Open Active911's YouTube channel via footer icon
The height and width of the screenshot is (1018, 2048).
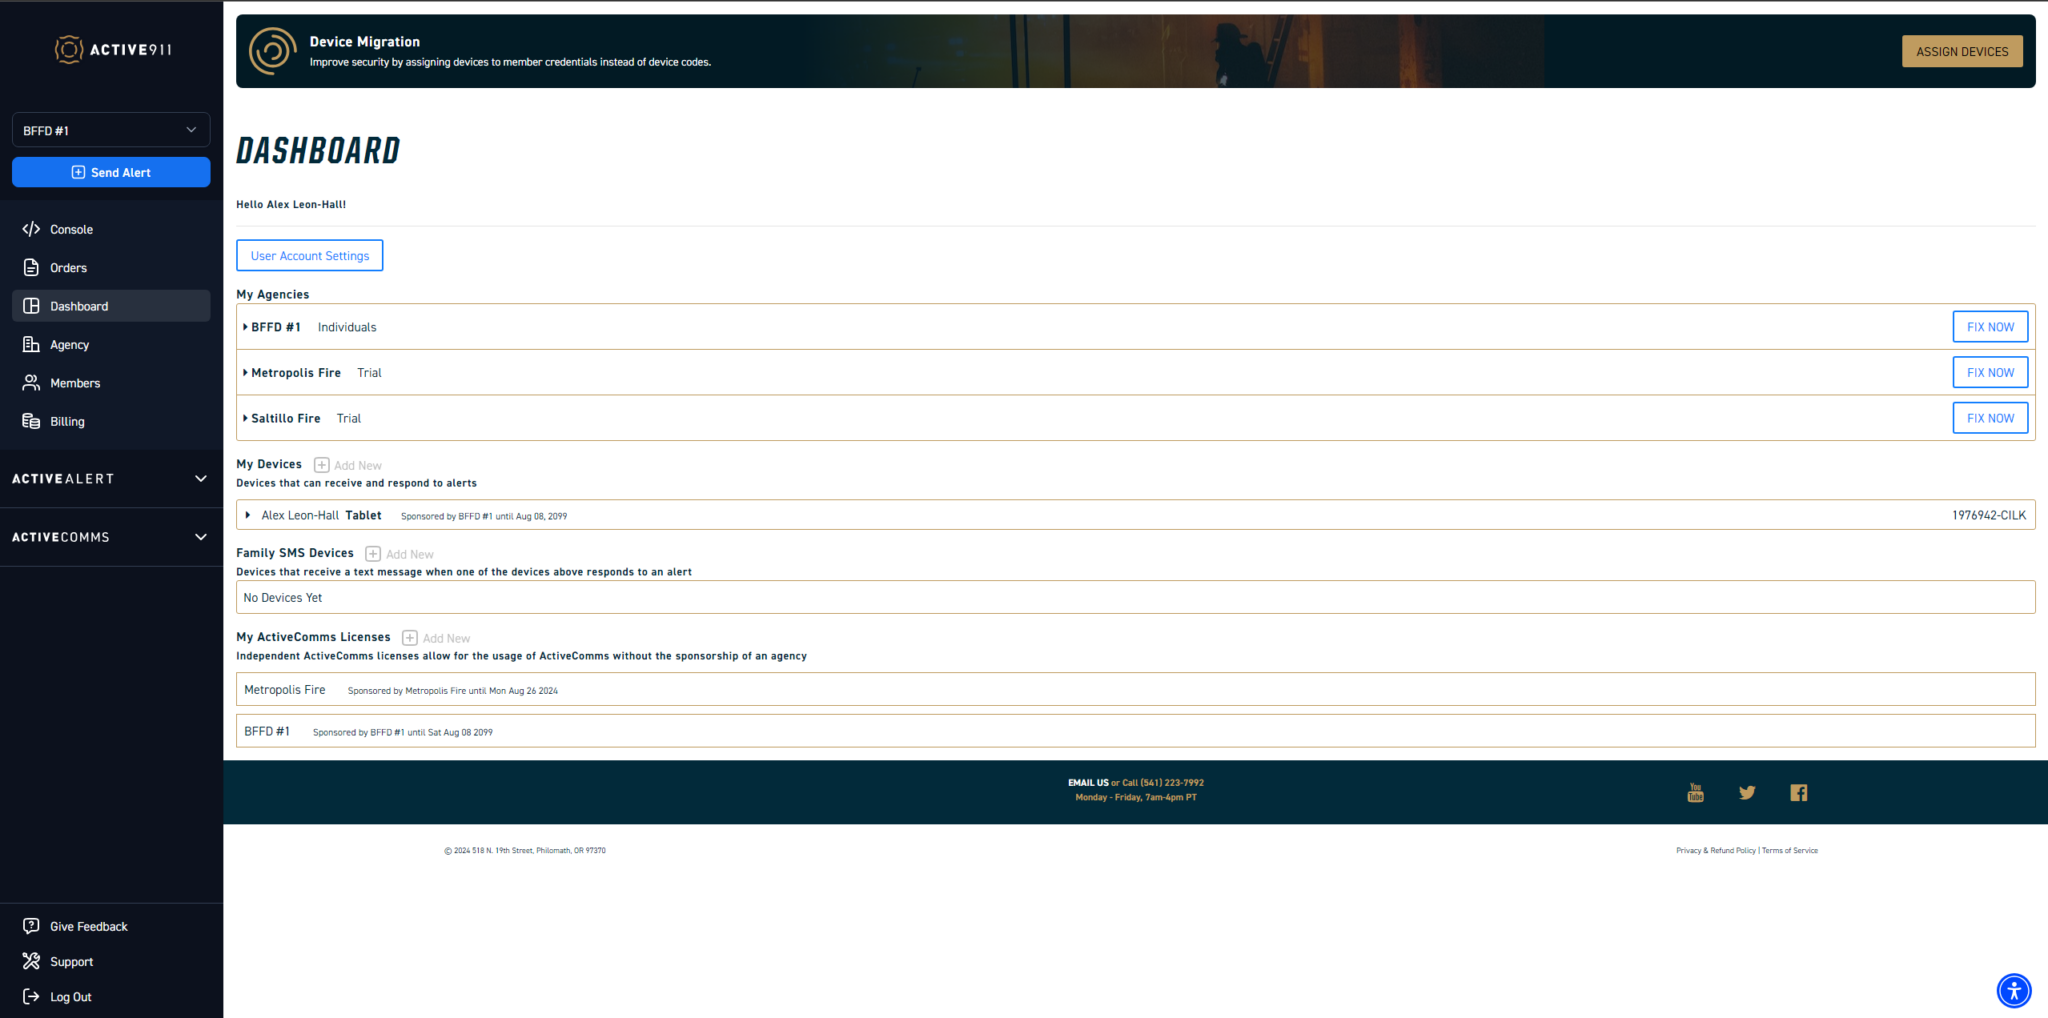1695,792
